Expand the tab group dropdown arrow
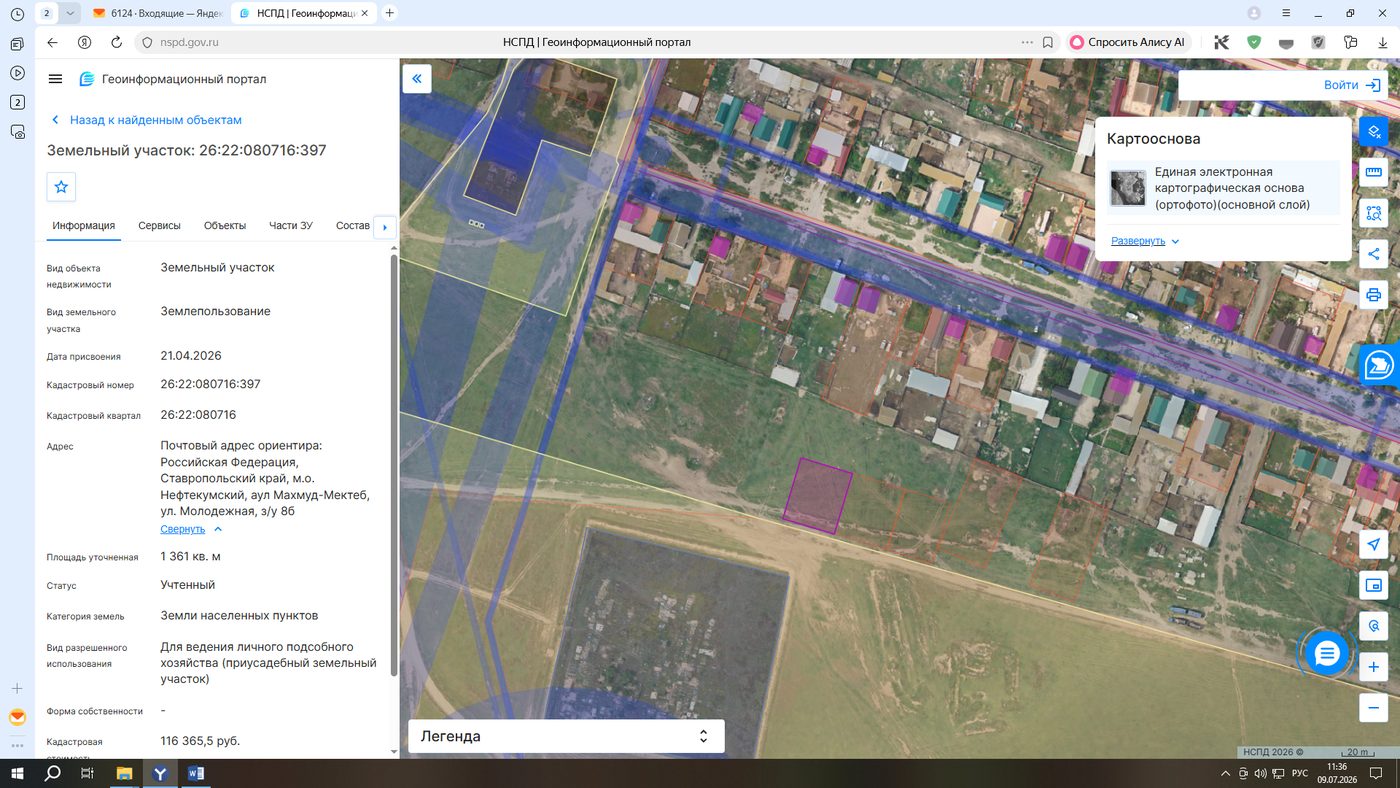Image resolution: width=1400 pixels, height=788 pixels. pyautogui.click(x=70, y=13)
